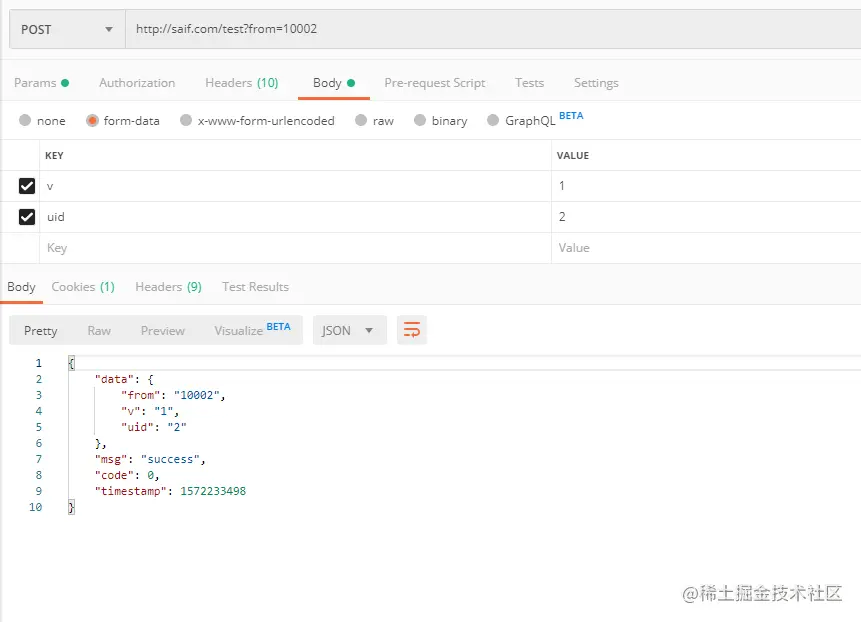Switch response view to Pretty
Viewport: 861px width, 622px height.
point(41,330)
